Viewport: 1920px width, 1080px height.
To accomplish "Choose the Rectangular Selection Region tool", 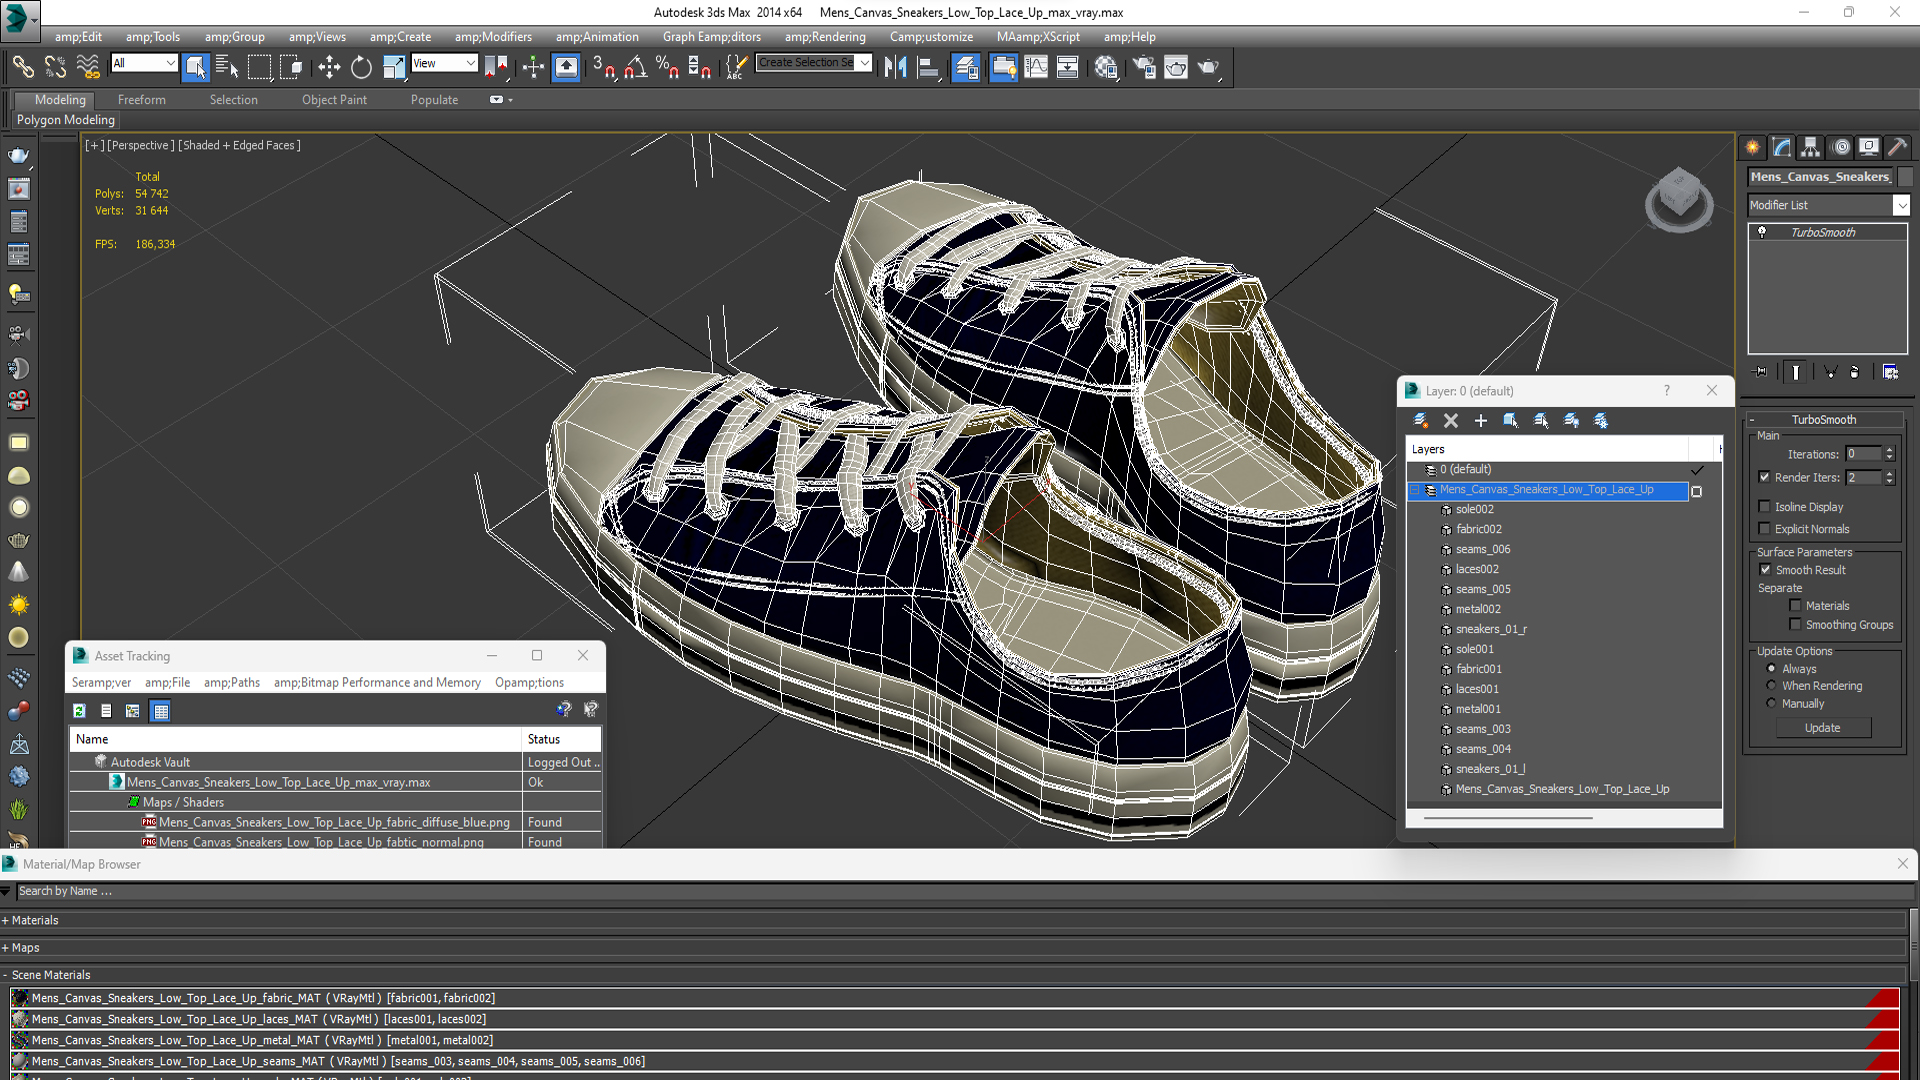I will [x=259, y=67].
